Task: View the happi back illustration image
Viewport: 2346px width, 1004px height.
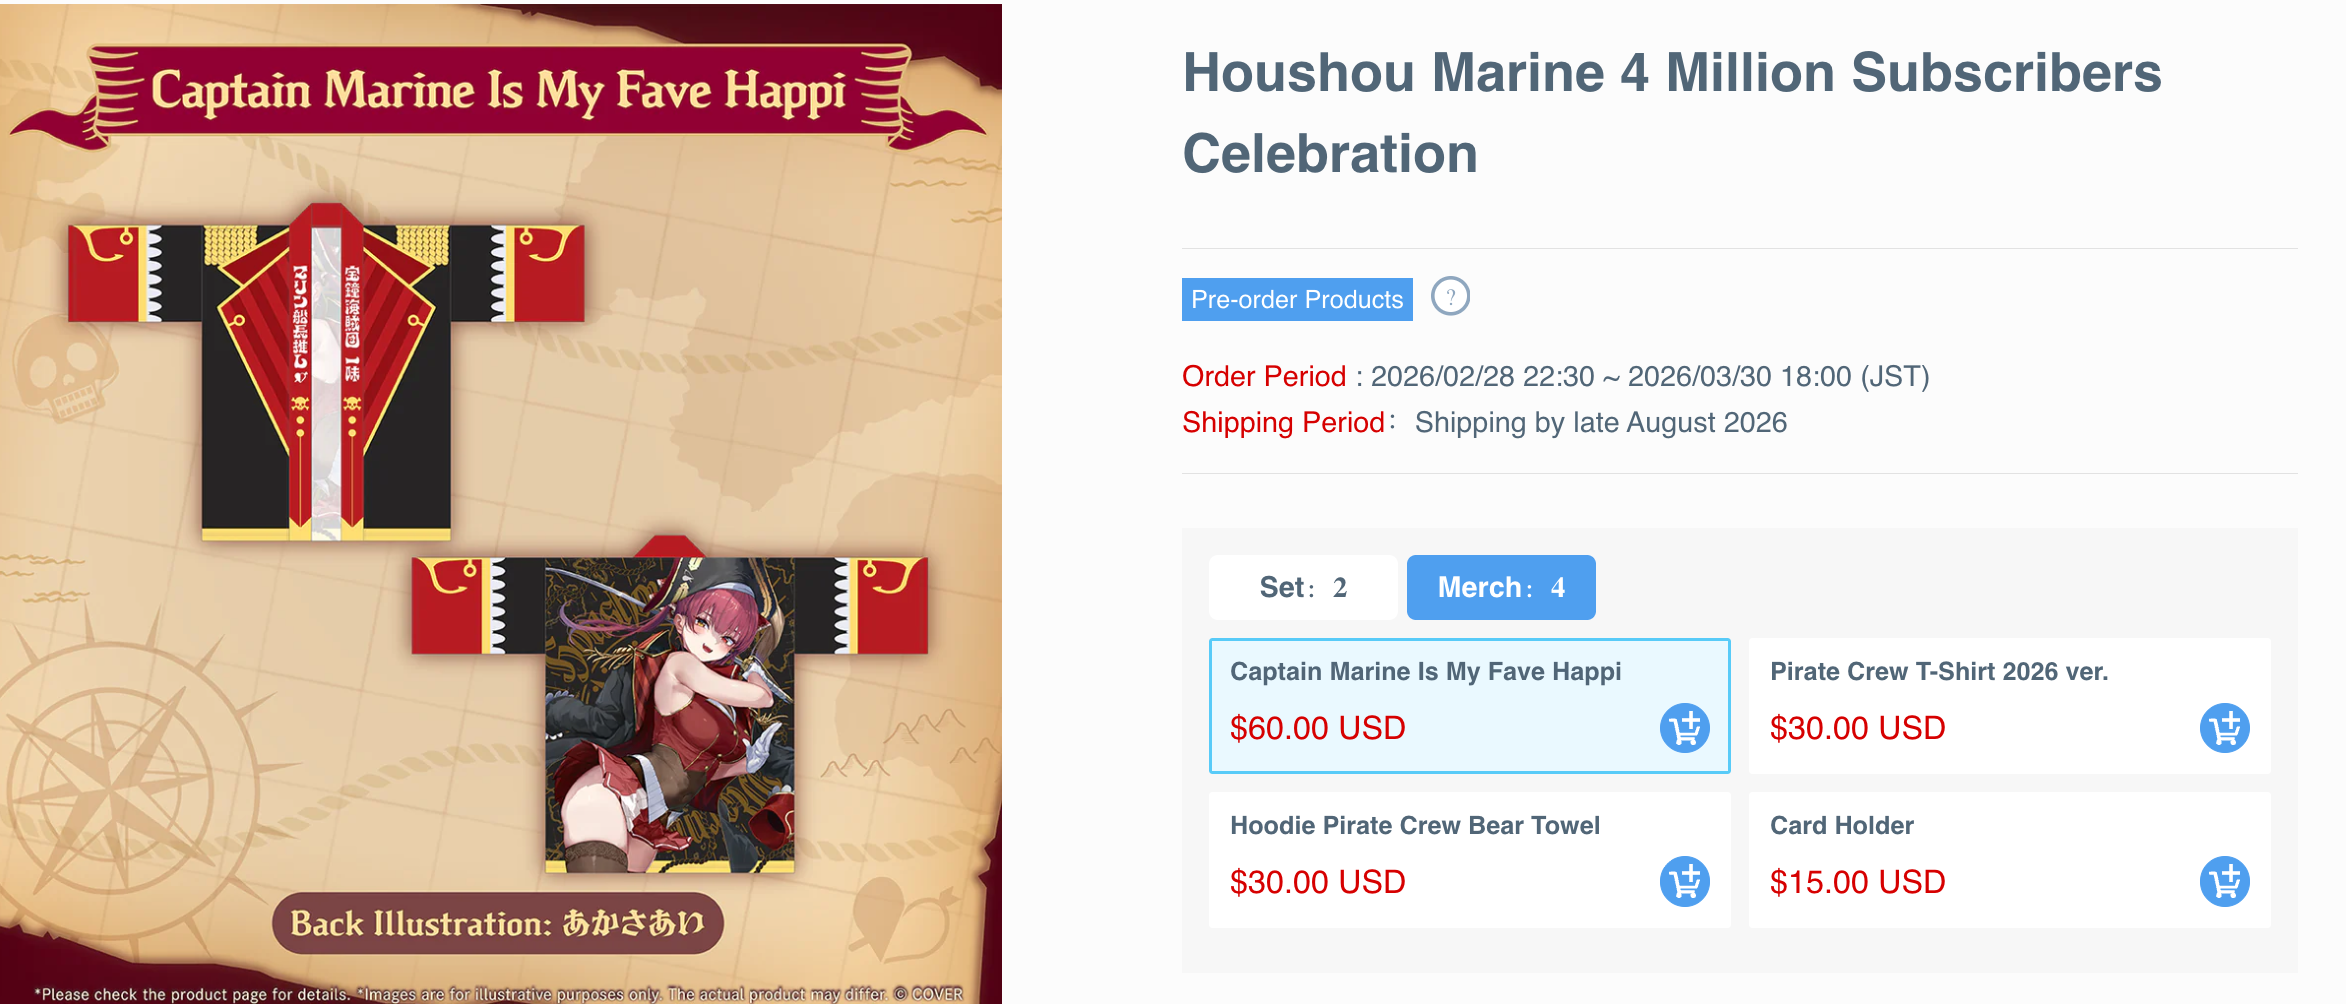Action: [x=670, y=704]
